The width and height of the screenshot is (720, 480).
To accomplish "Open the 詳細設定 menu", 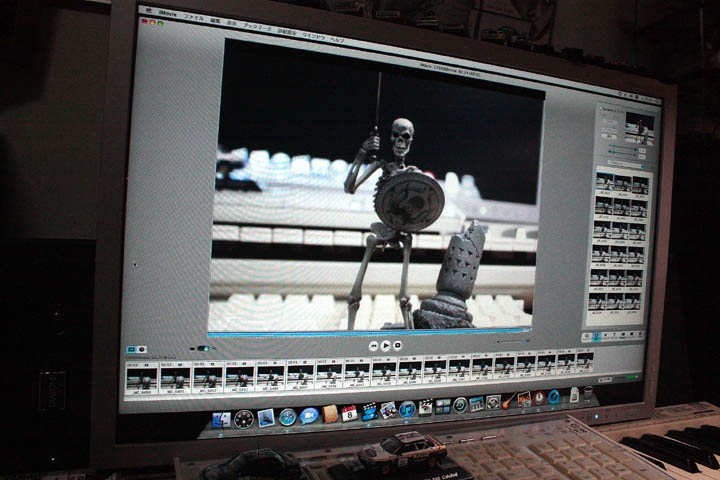I will (287, 31).
